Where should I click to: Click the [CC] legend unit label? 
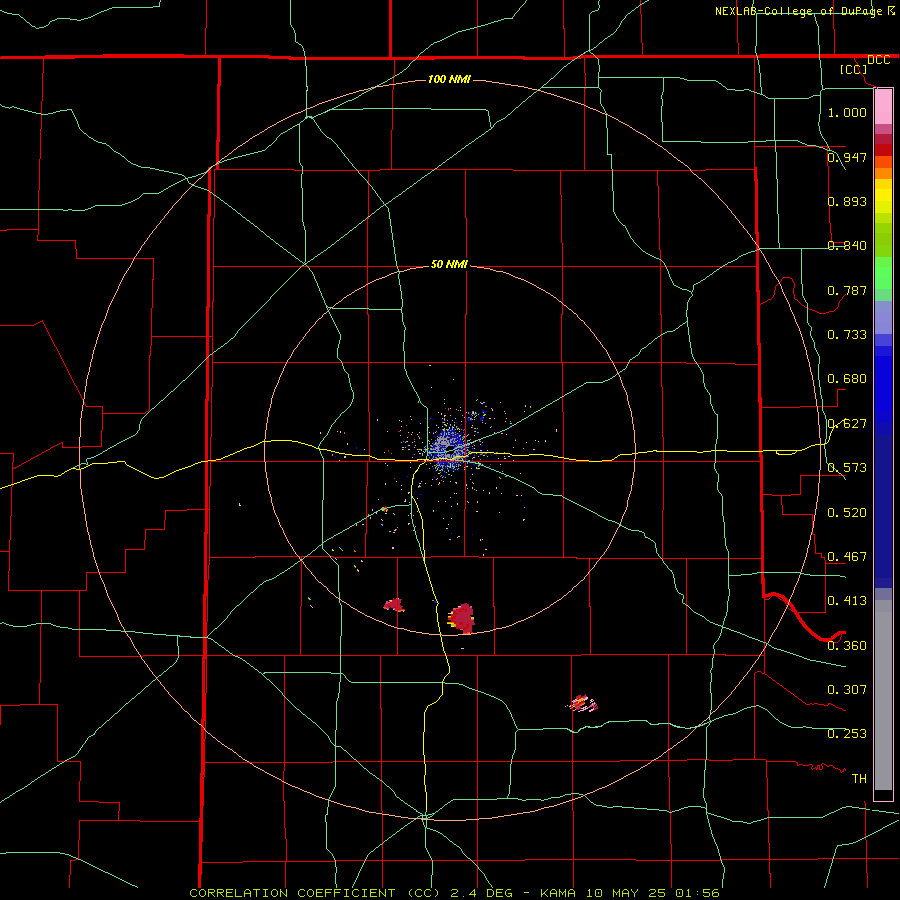coord(853,69)
